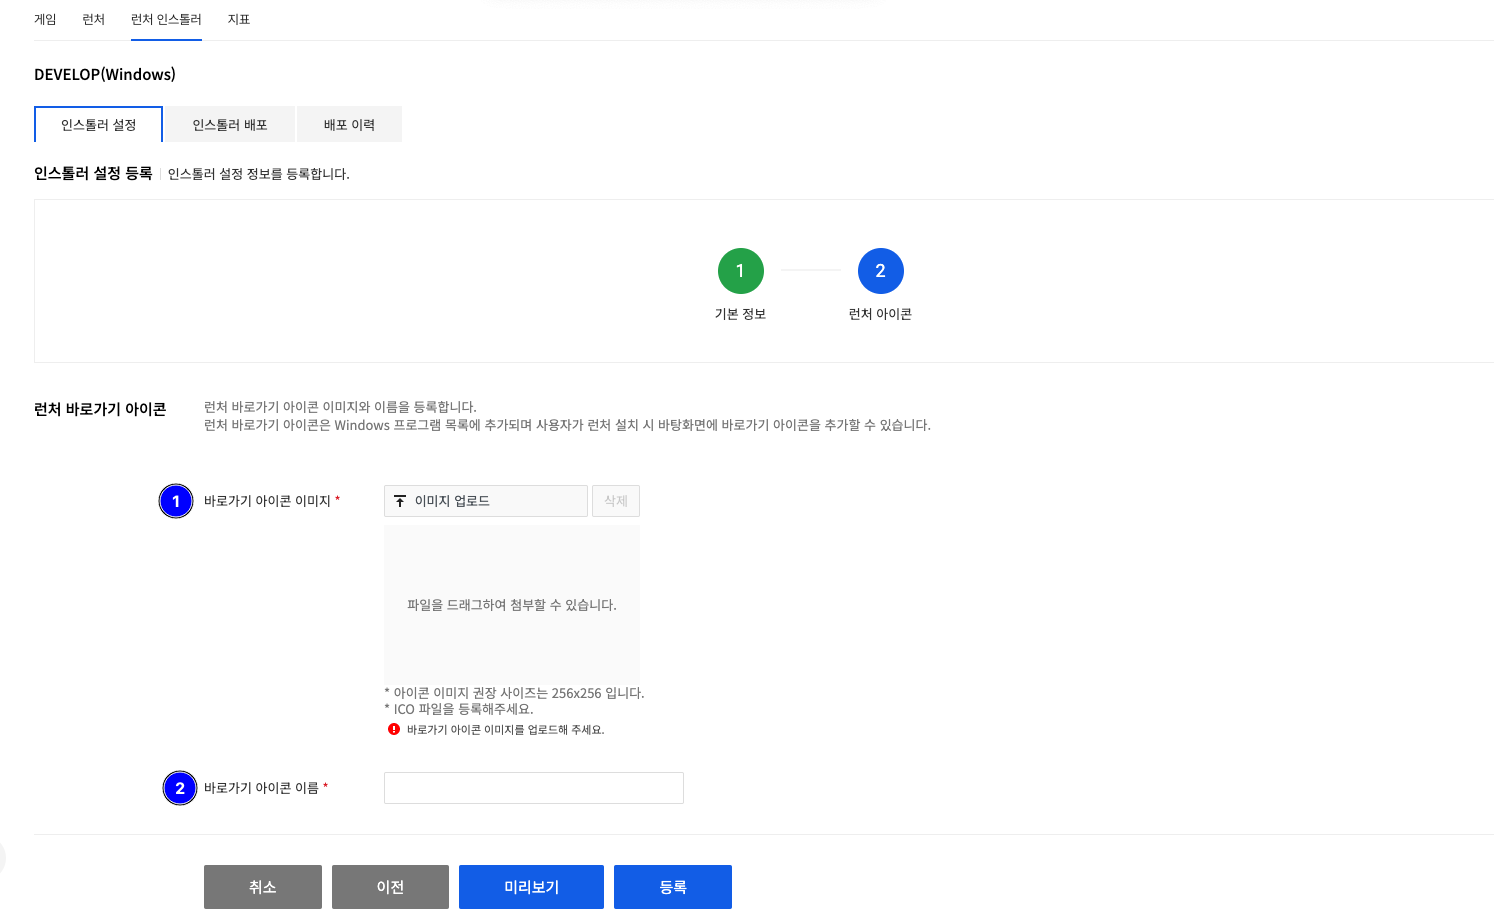This screenshot has height=924, width=1494.
Task: Click the file drag-and-drop area
Action: pyautogui.click(x=511, y=605)
